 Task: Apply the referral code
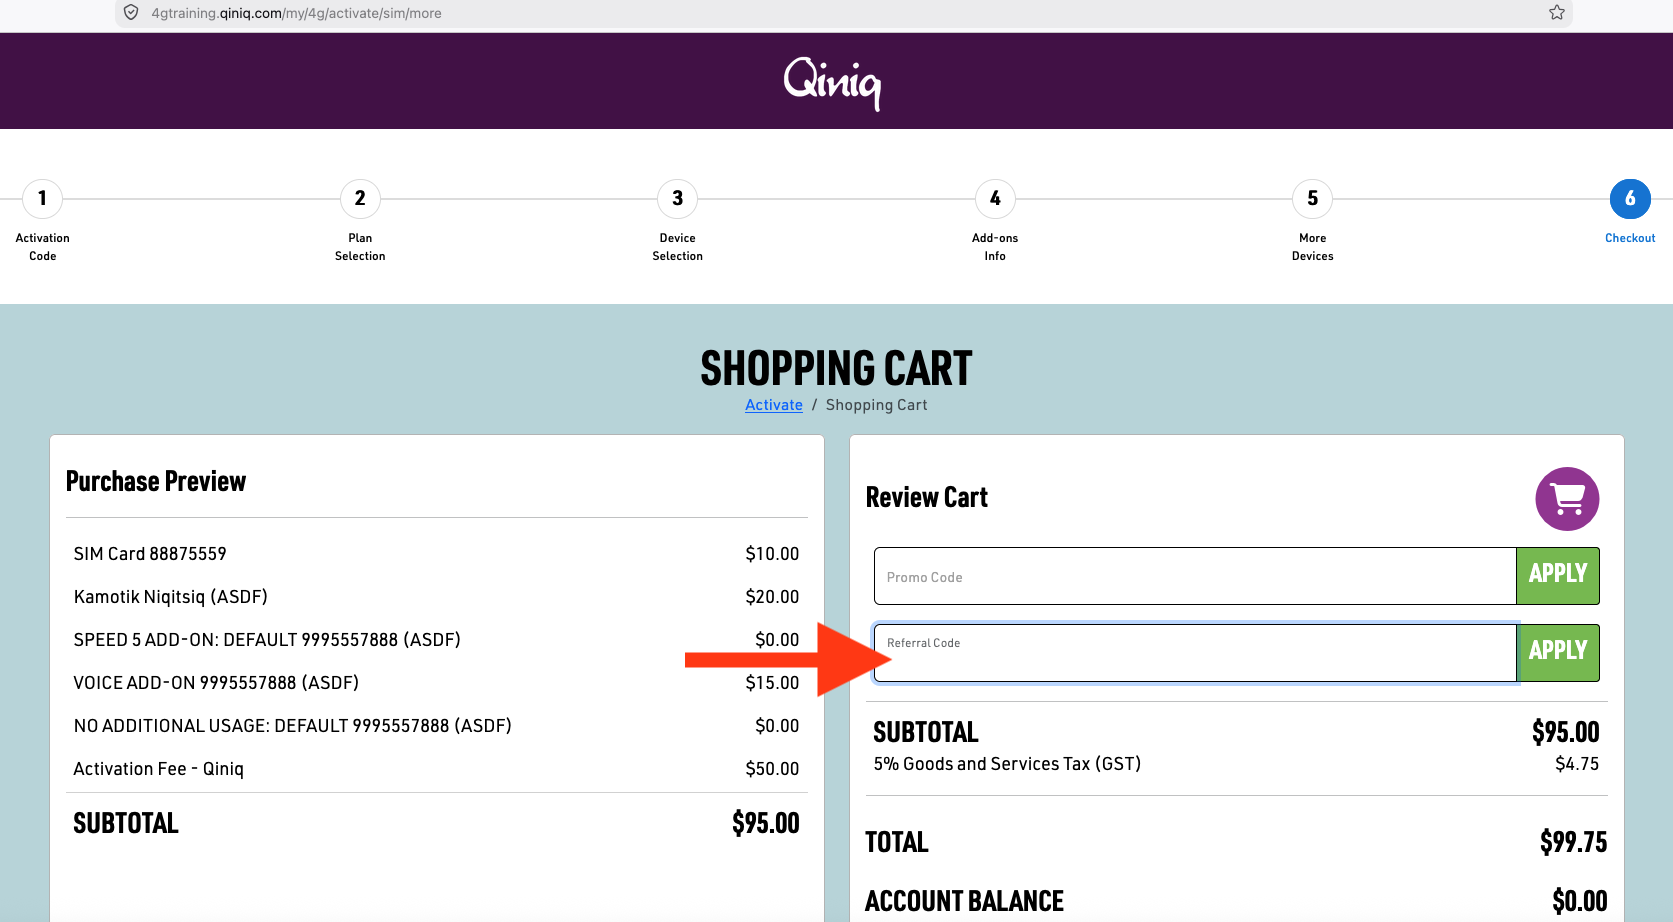tap(1558, 653)
